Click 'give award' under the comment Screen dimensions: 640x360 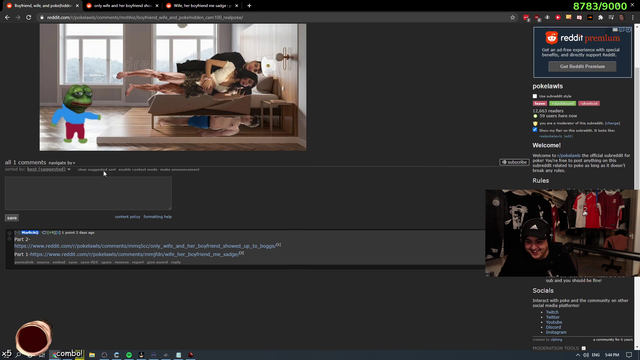point(157,262)
